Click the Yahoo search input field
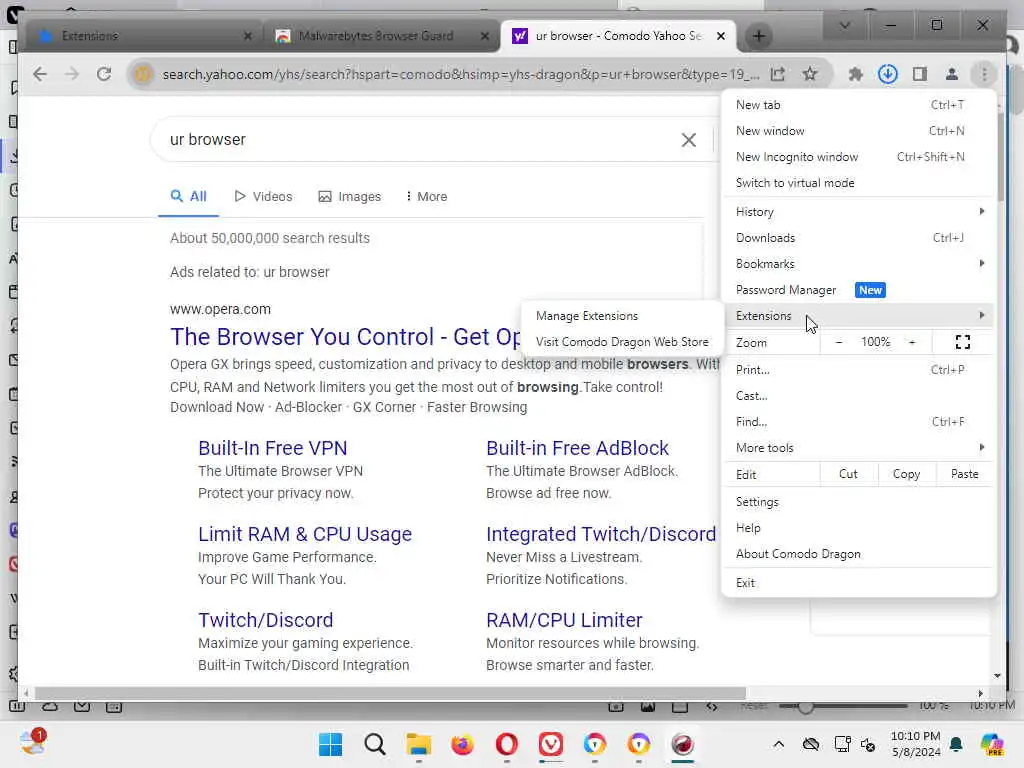Screen dimensions: 1024x768 pos(418,140)
